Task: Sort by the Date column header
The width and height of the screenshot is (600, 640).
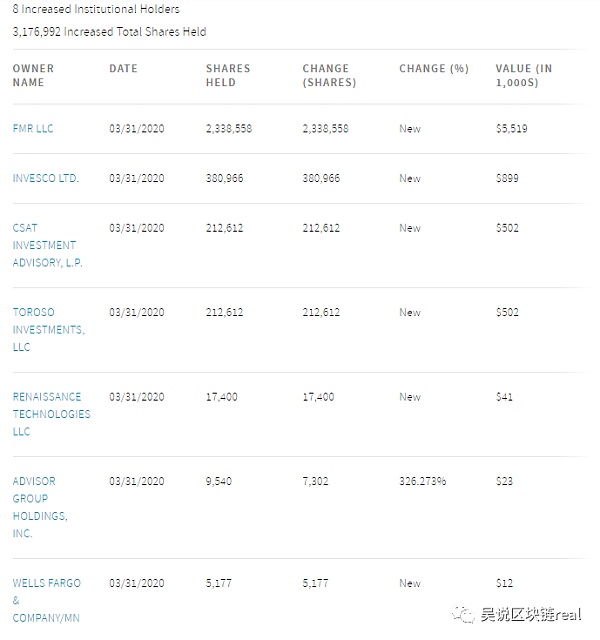Action: point(123,69)
